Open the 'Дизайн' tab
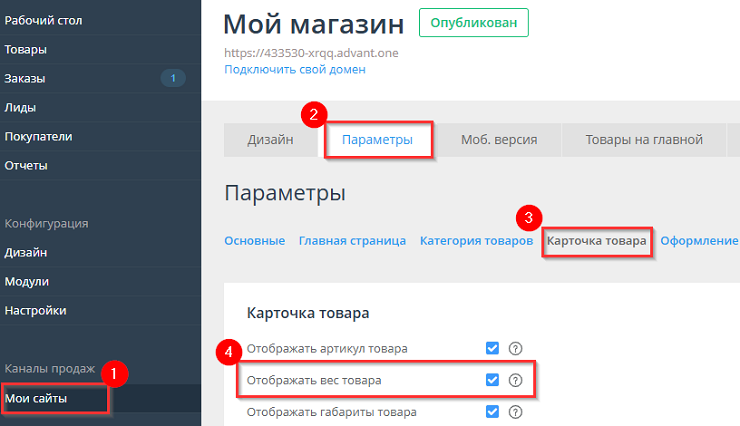Image resolution: width=740 pixels, height=426 pixels. (270, 140)
